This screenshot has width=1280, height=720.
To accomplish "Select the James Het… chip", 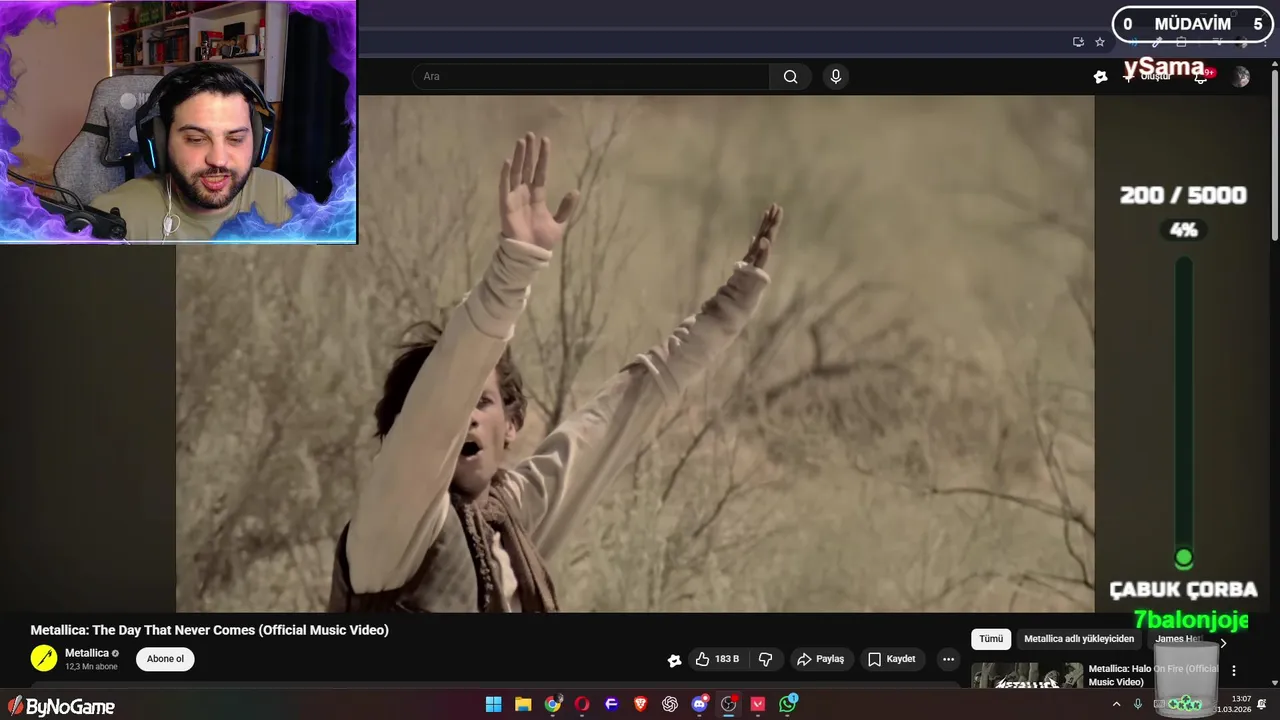I will click(1177, 639).
